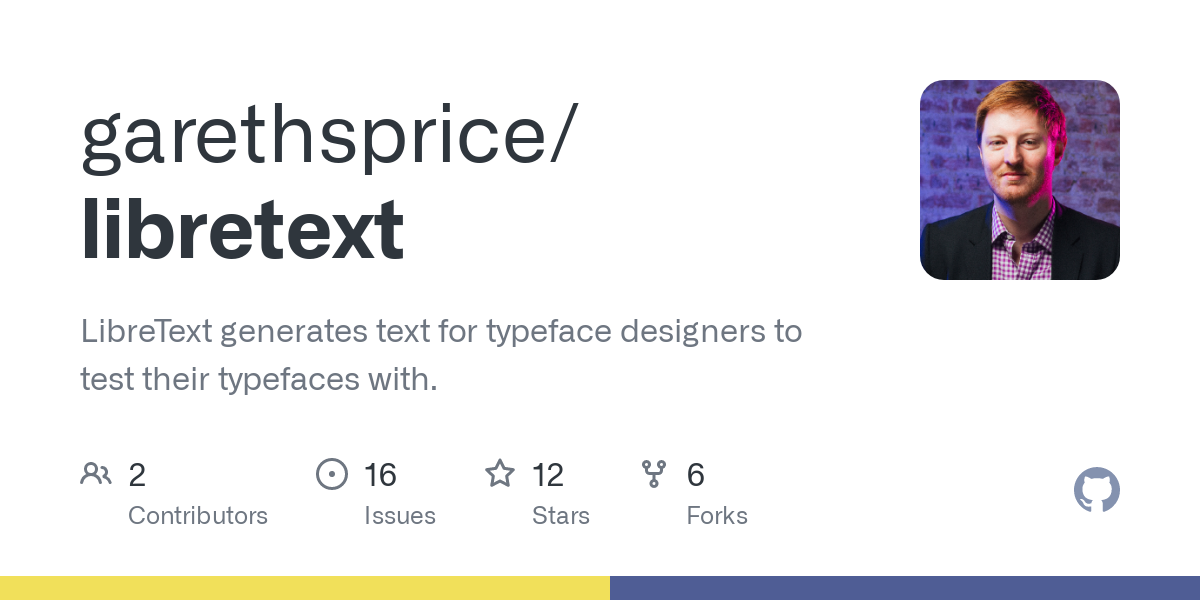
Task: Select the yellow language bar segment
Action: click(305, 588)
